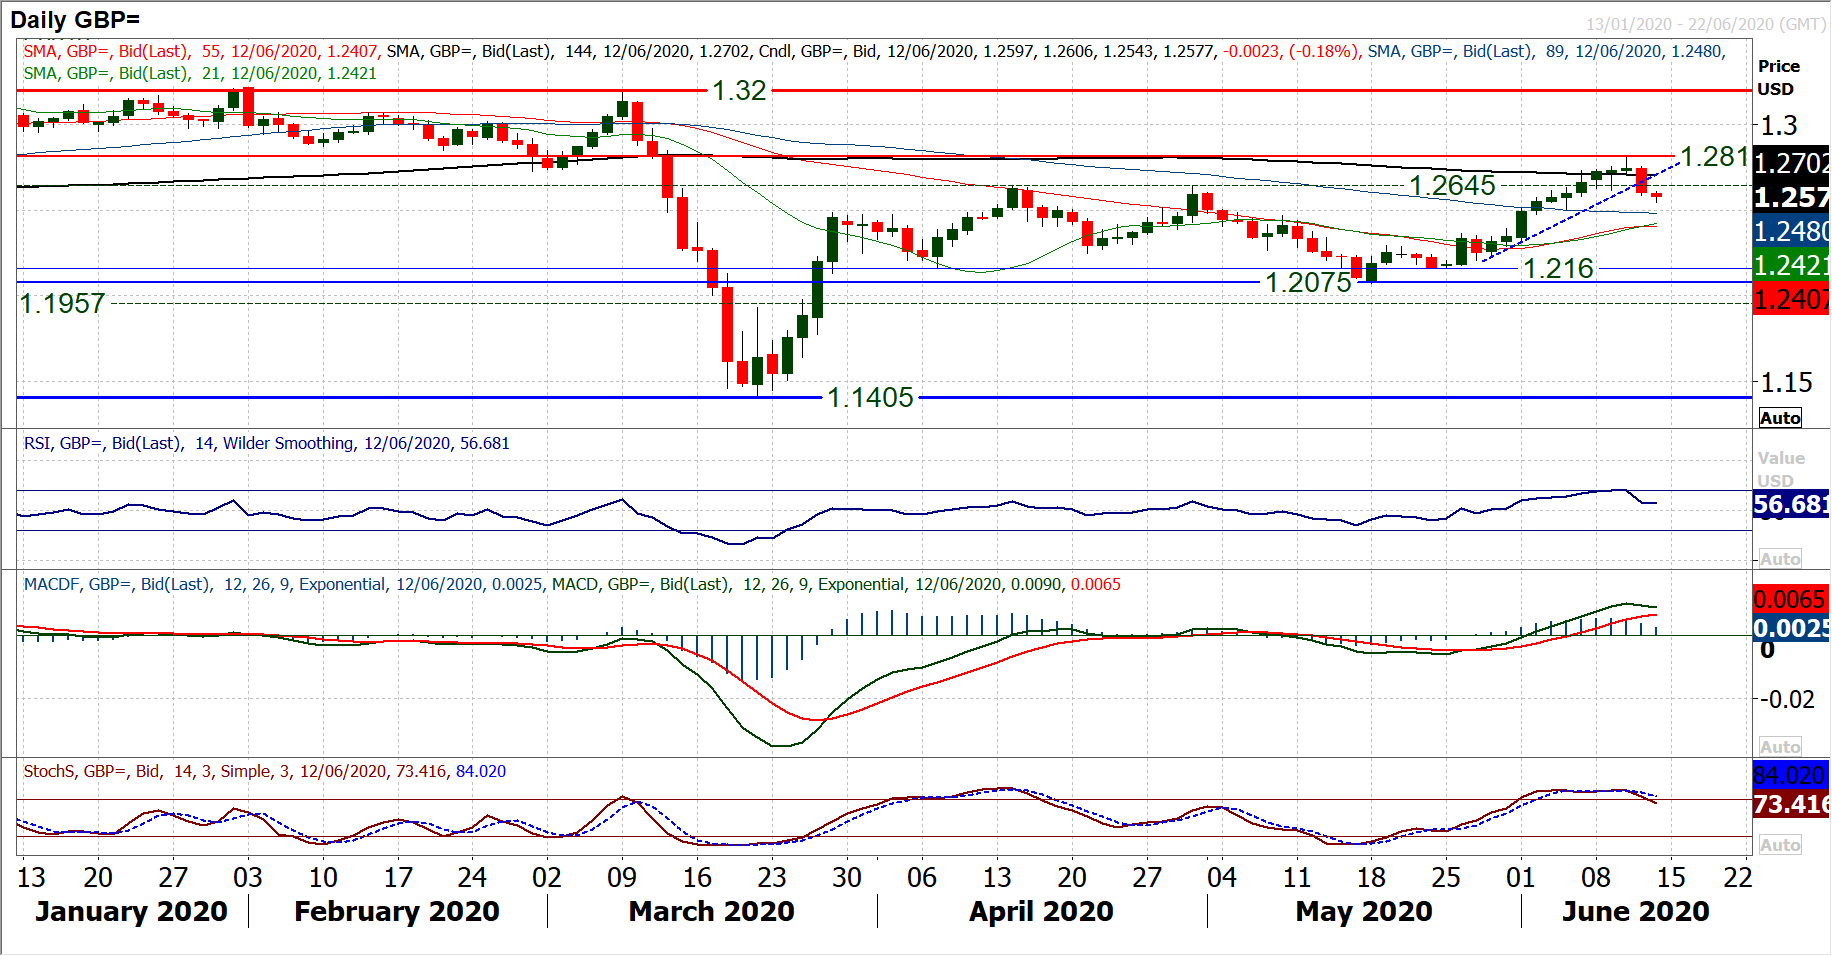
Task: Click the 1.216 support annotation
Action: [1558, 269]
